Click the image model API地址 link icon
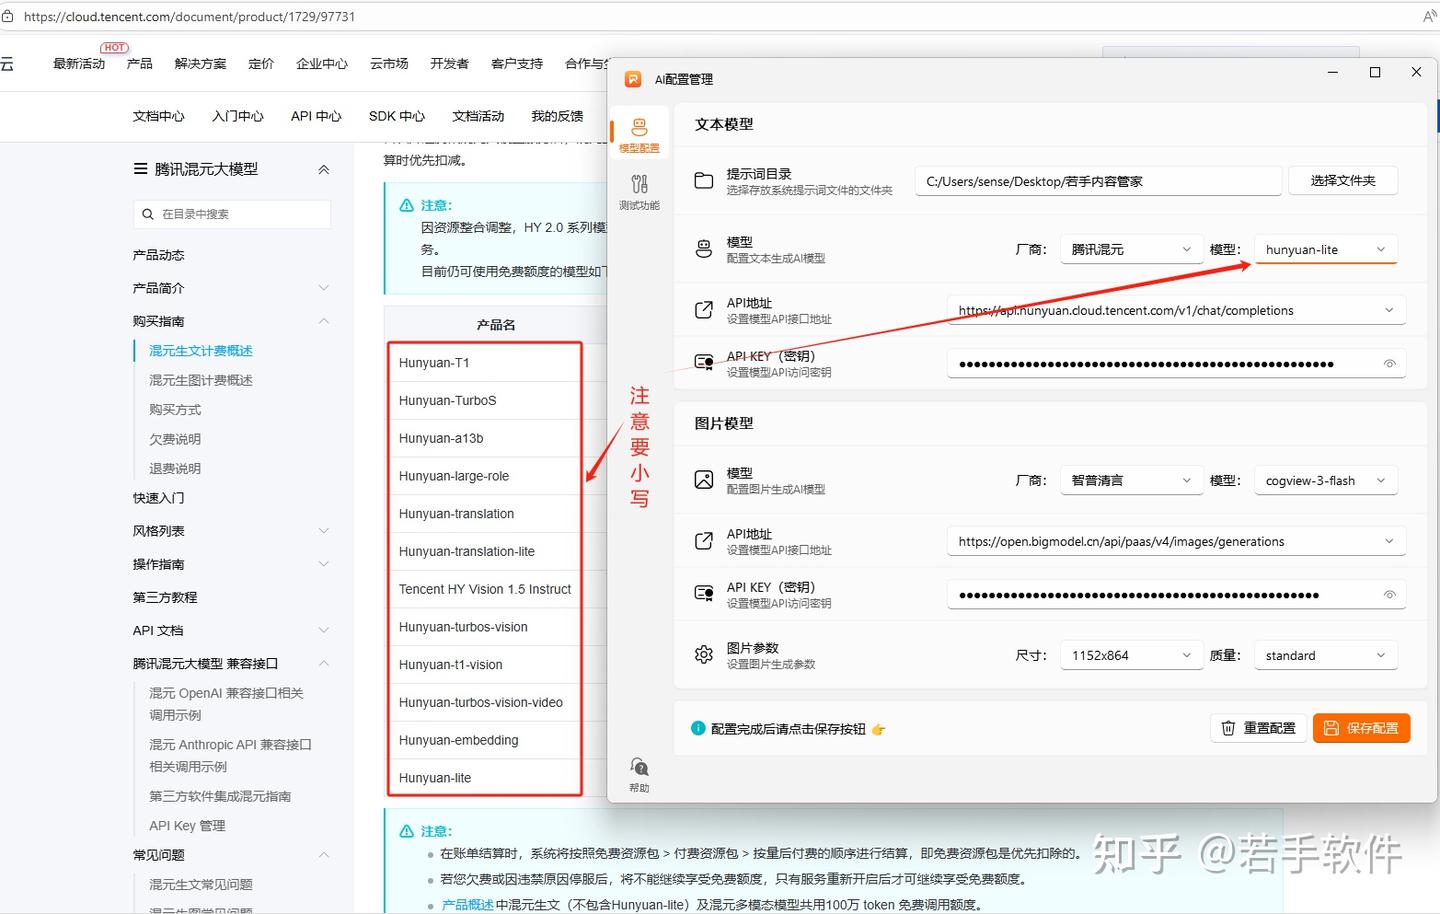Viewport: 1440px width, 914px height. 704,541
